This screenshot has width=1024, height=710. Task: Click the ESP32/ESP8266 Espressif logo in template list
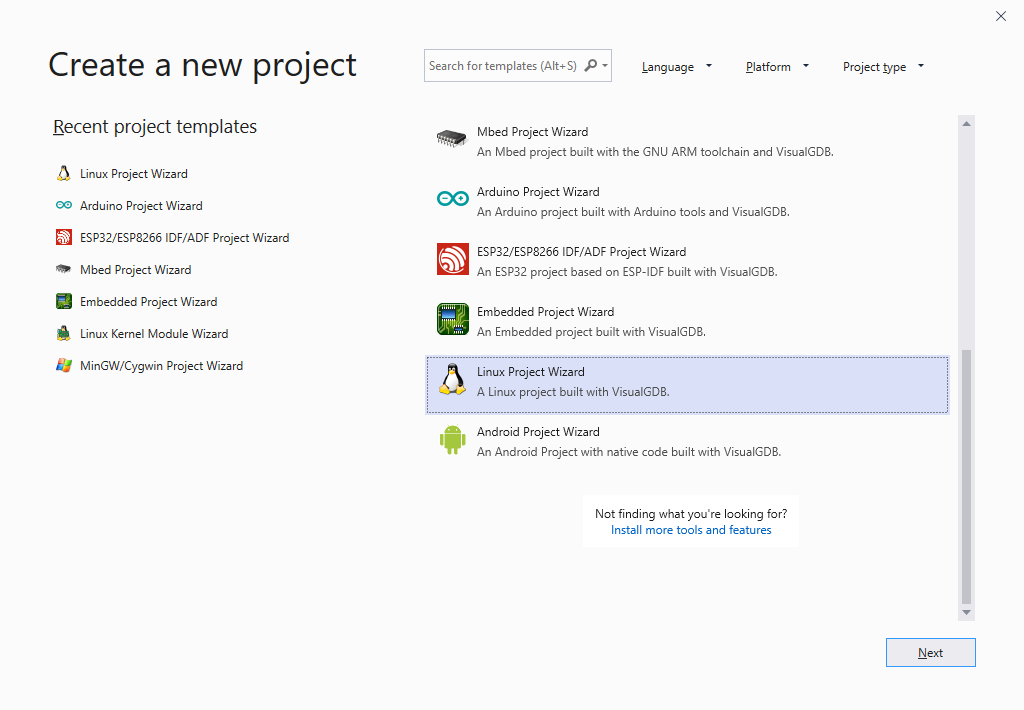(453, 259)
